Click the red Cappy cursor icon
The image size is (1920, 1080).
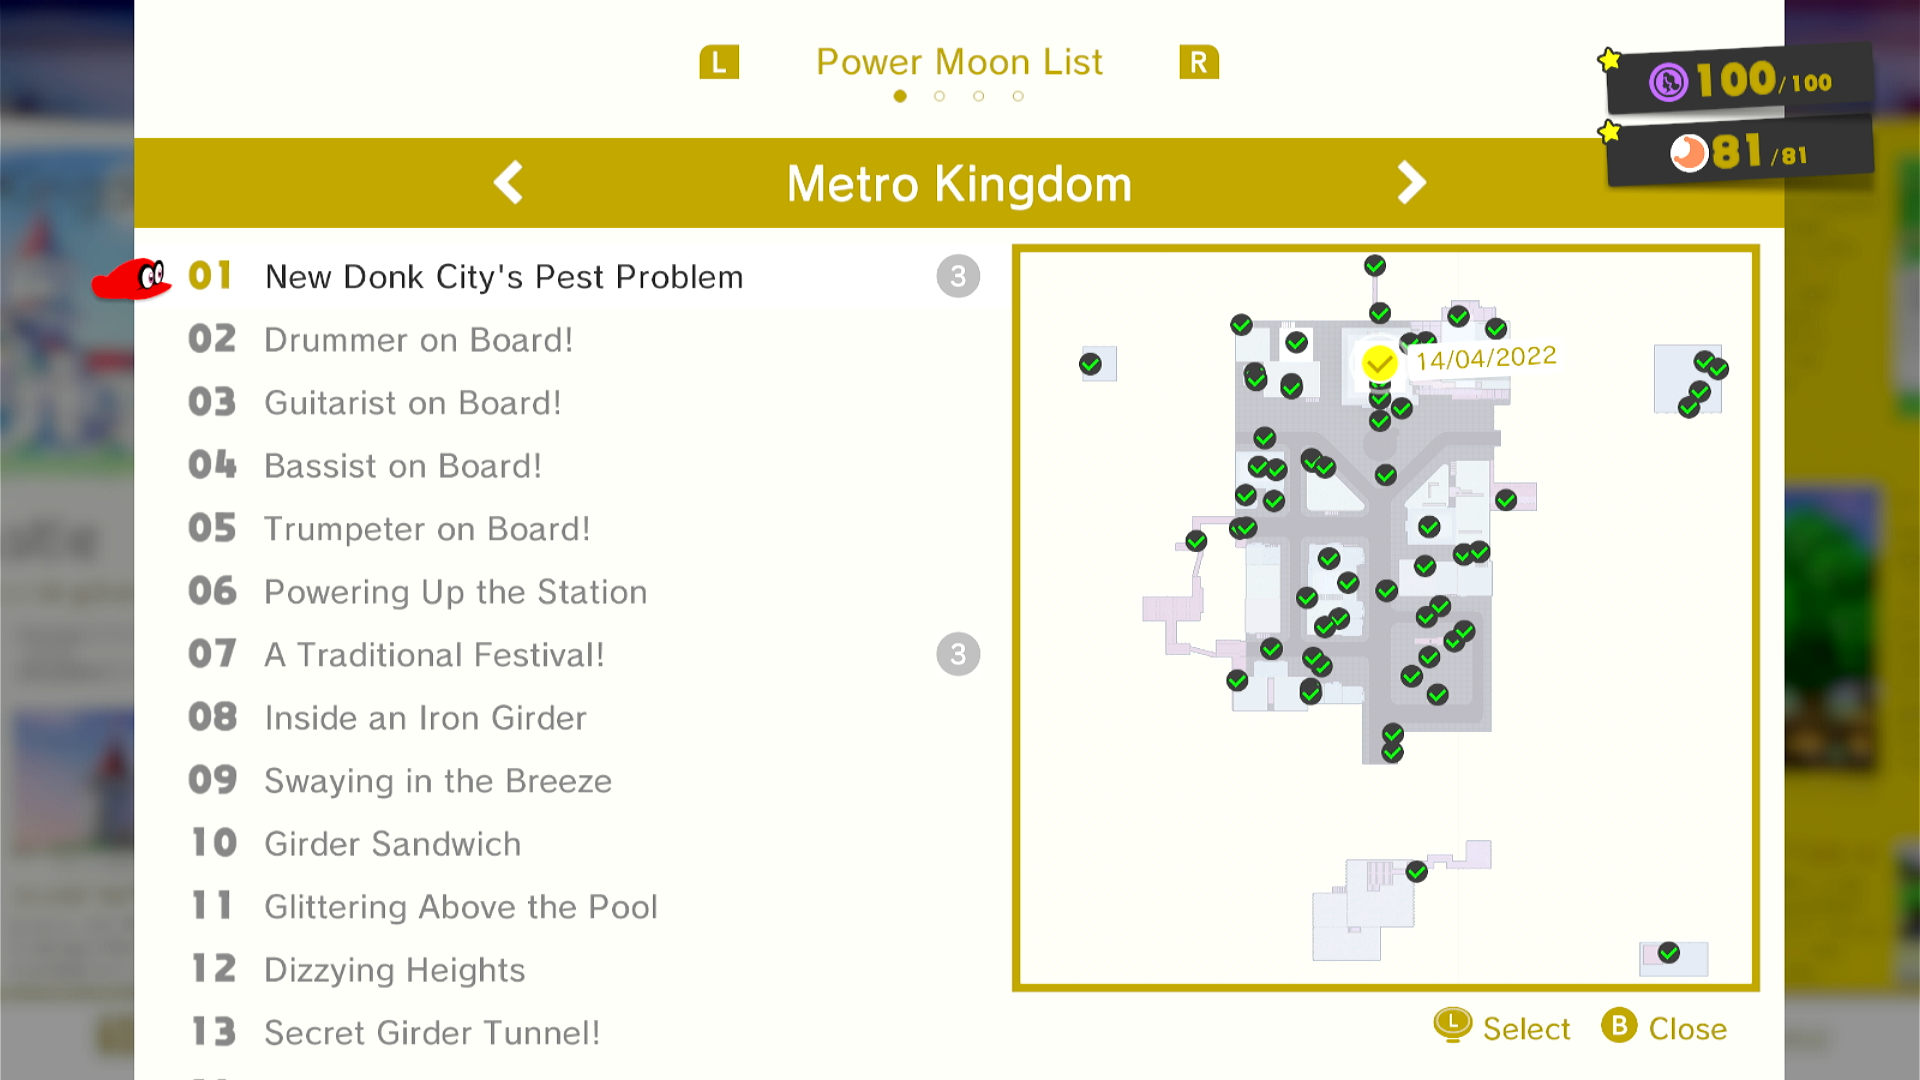pyautogui.click(x=132, y=279)
